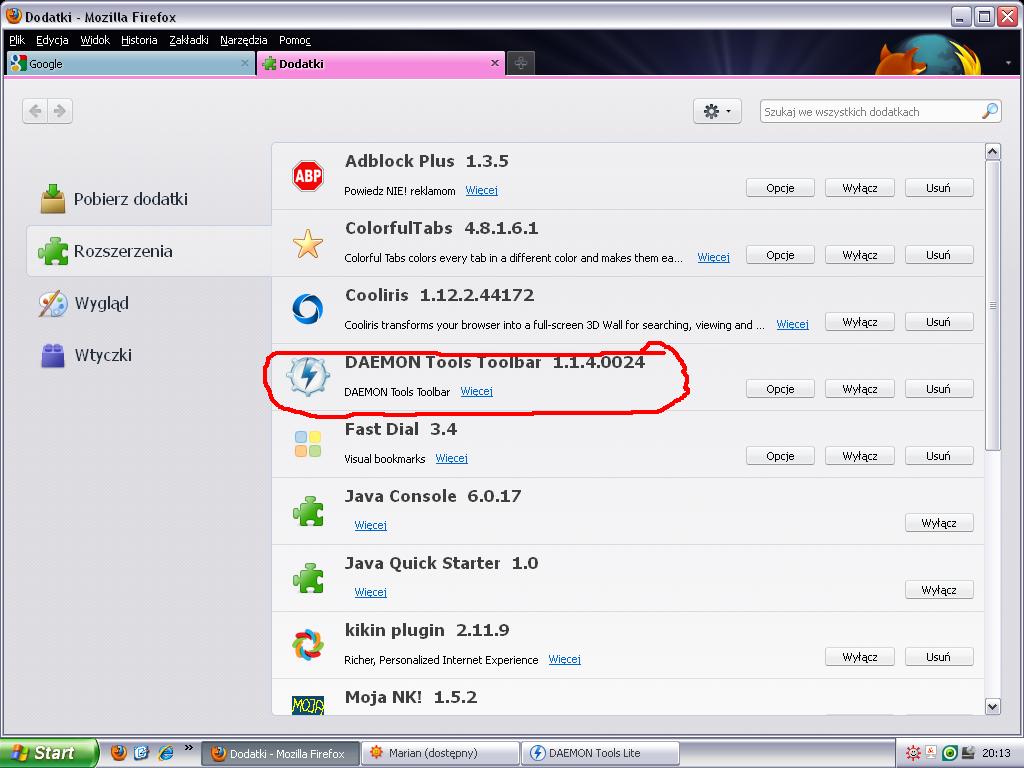
Task: Click the red sun-shaped system tray icon
Action: coord(913,752)
